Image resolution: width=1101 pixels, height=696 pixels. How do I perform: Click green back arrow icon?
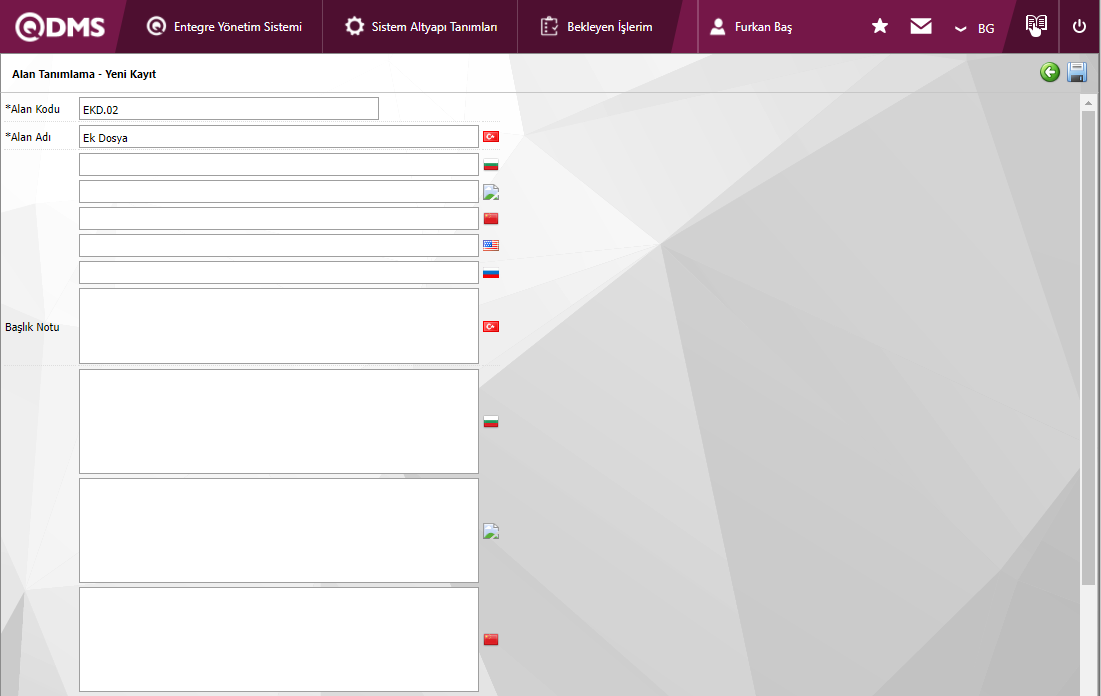(1050, 72)
